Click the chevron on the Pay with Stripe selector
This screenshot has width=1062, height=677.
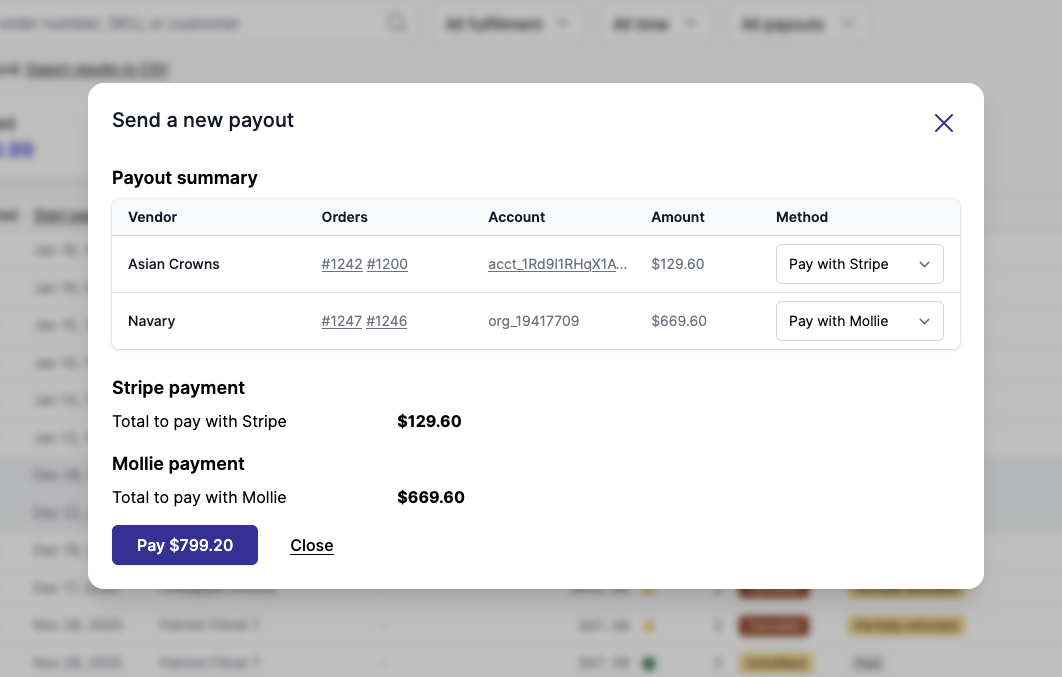(926, 264)
